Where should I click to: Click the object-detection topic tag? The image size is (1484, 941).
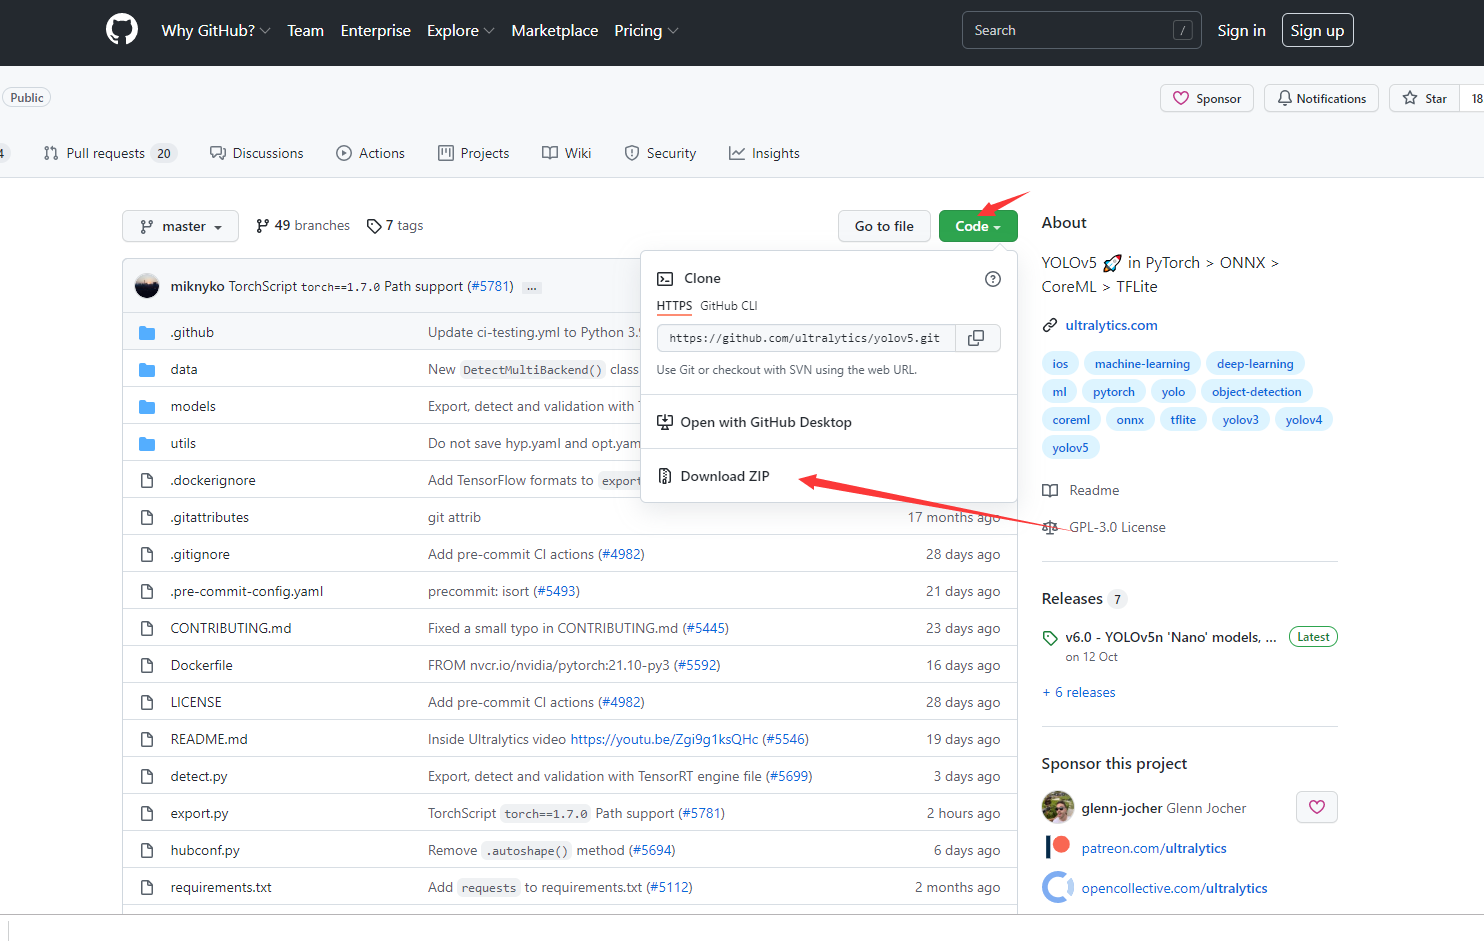(x=1257, y=392)
